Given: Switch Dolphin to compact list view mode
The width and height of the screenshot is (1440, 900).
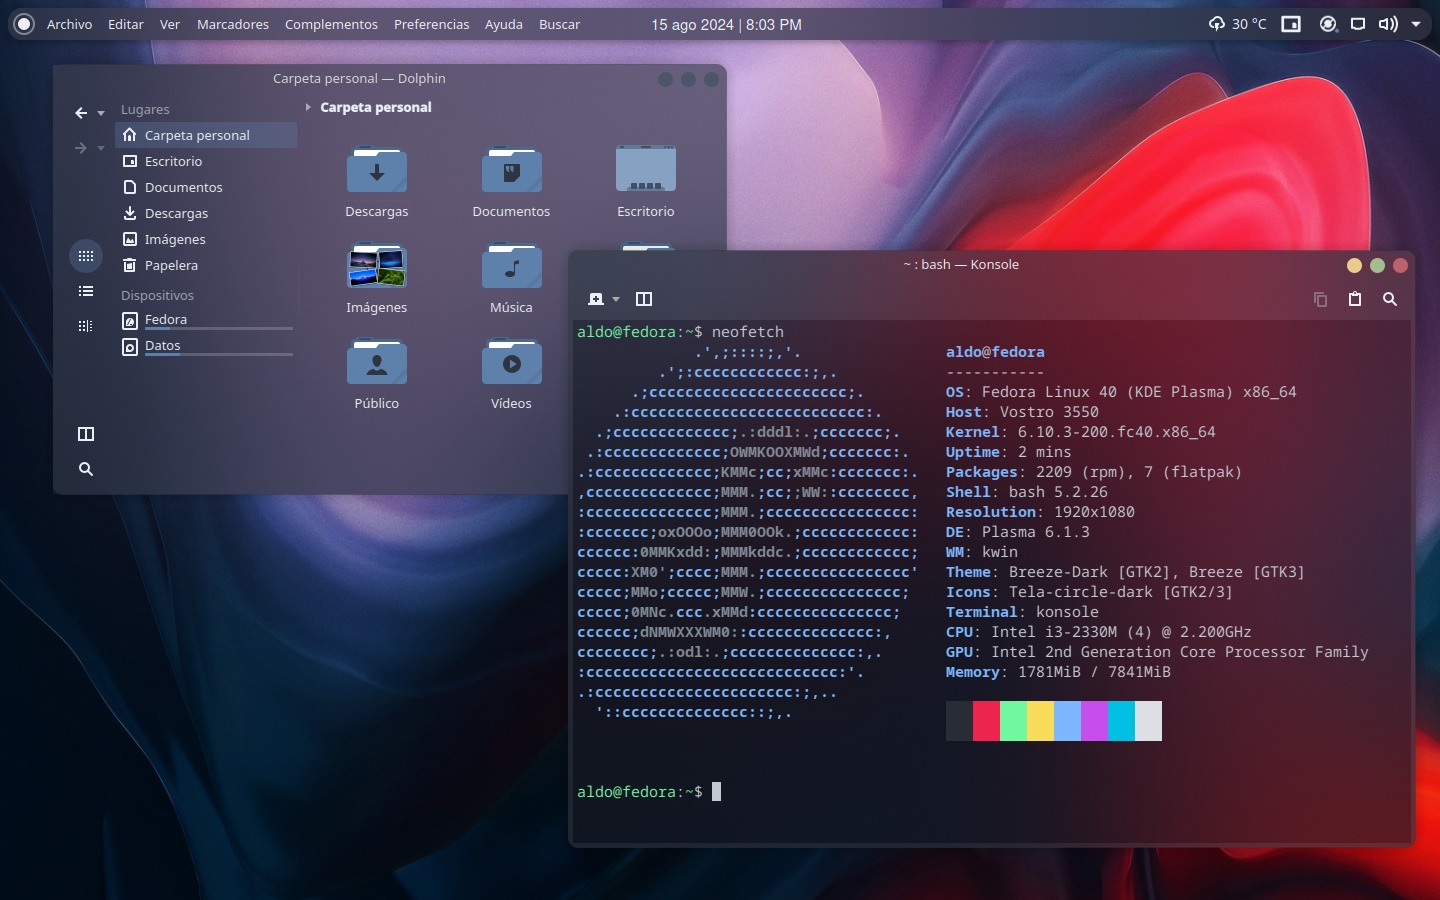Looking at the screenshot, I should (86, 291).
